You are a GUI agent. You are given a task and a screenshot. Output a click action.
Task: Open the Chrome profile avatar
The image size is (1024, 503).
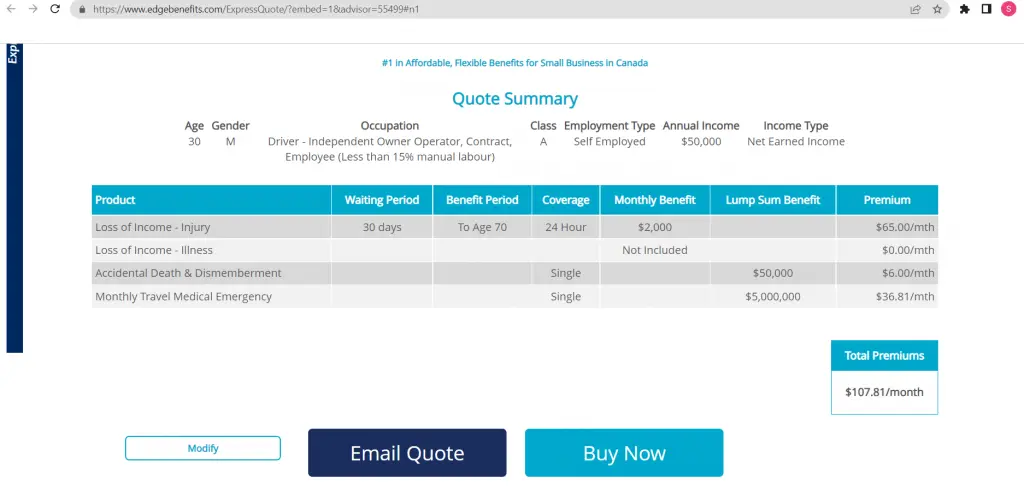[x=1008, y=9]
